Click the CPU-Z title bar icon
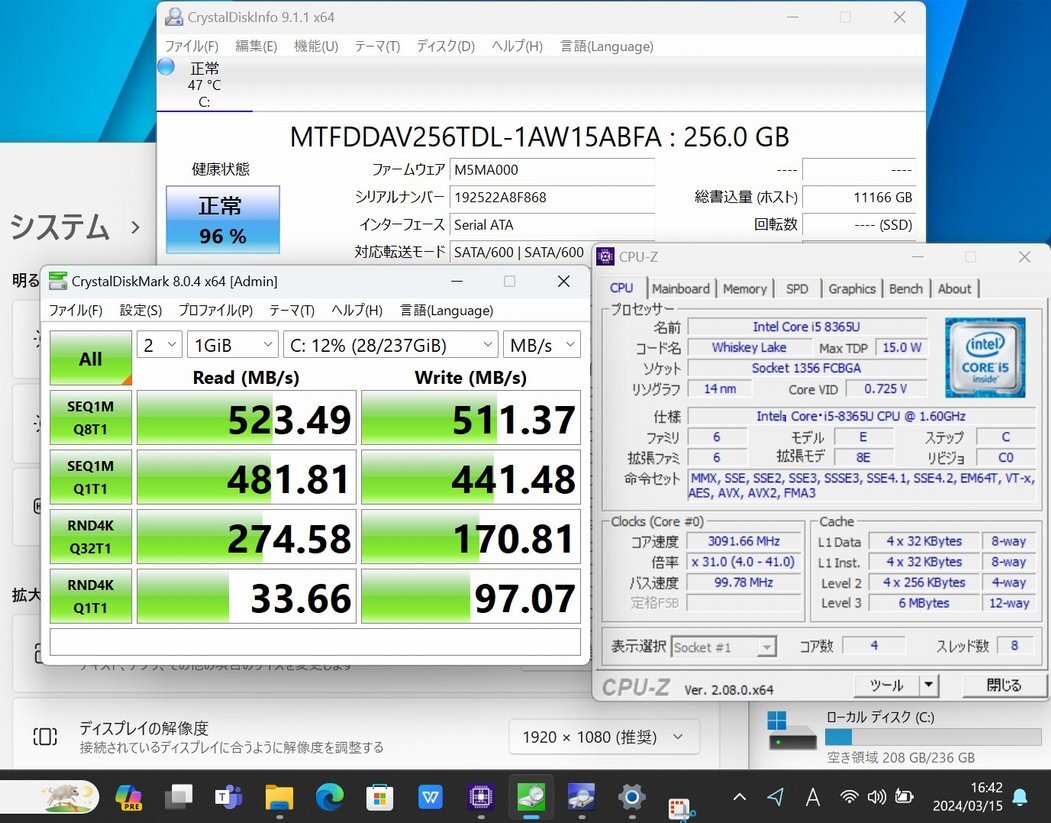 coord(605,257)
